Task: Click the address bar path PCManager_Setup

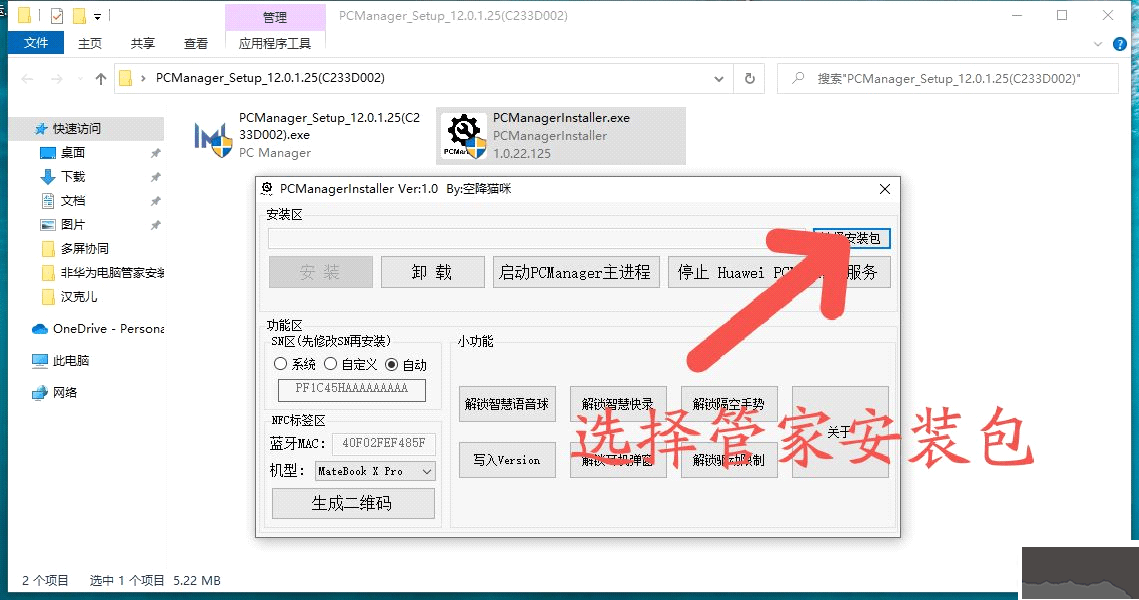Action: pyautogui.click(x=270, y=78)
